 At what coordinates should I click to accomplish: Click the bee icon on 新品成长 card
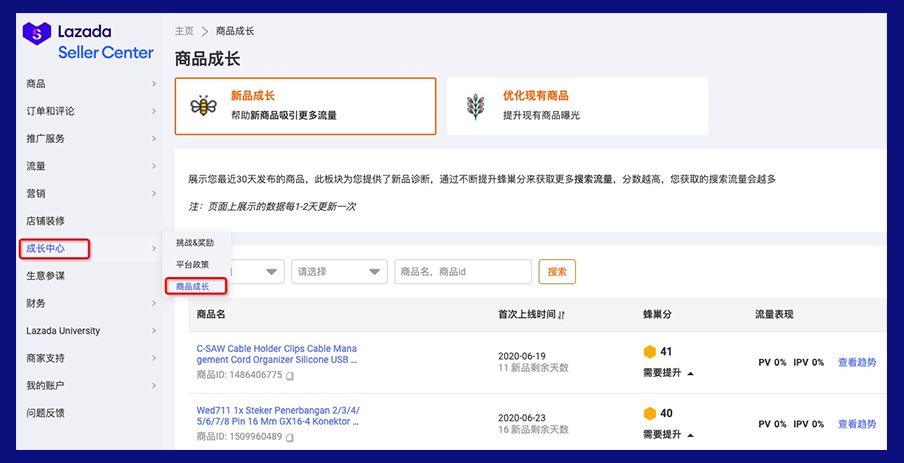coord(204,106)
